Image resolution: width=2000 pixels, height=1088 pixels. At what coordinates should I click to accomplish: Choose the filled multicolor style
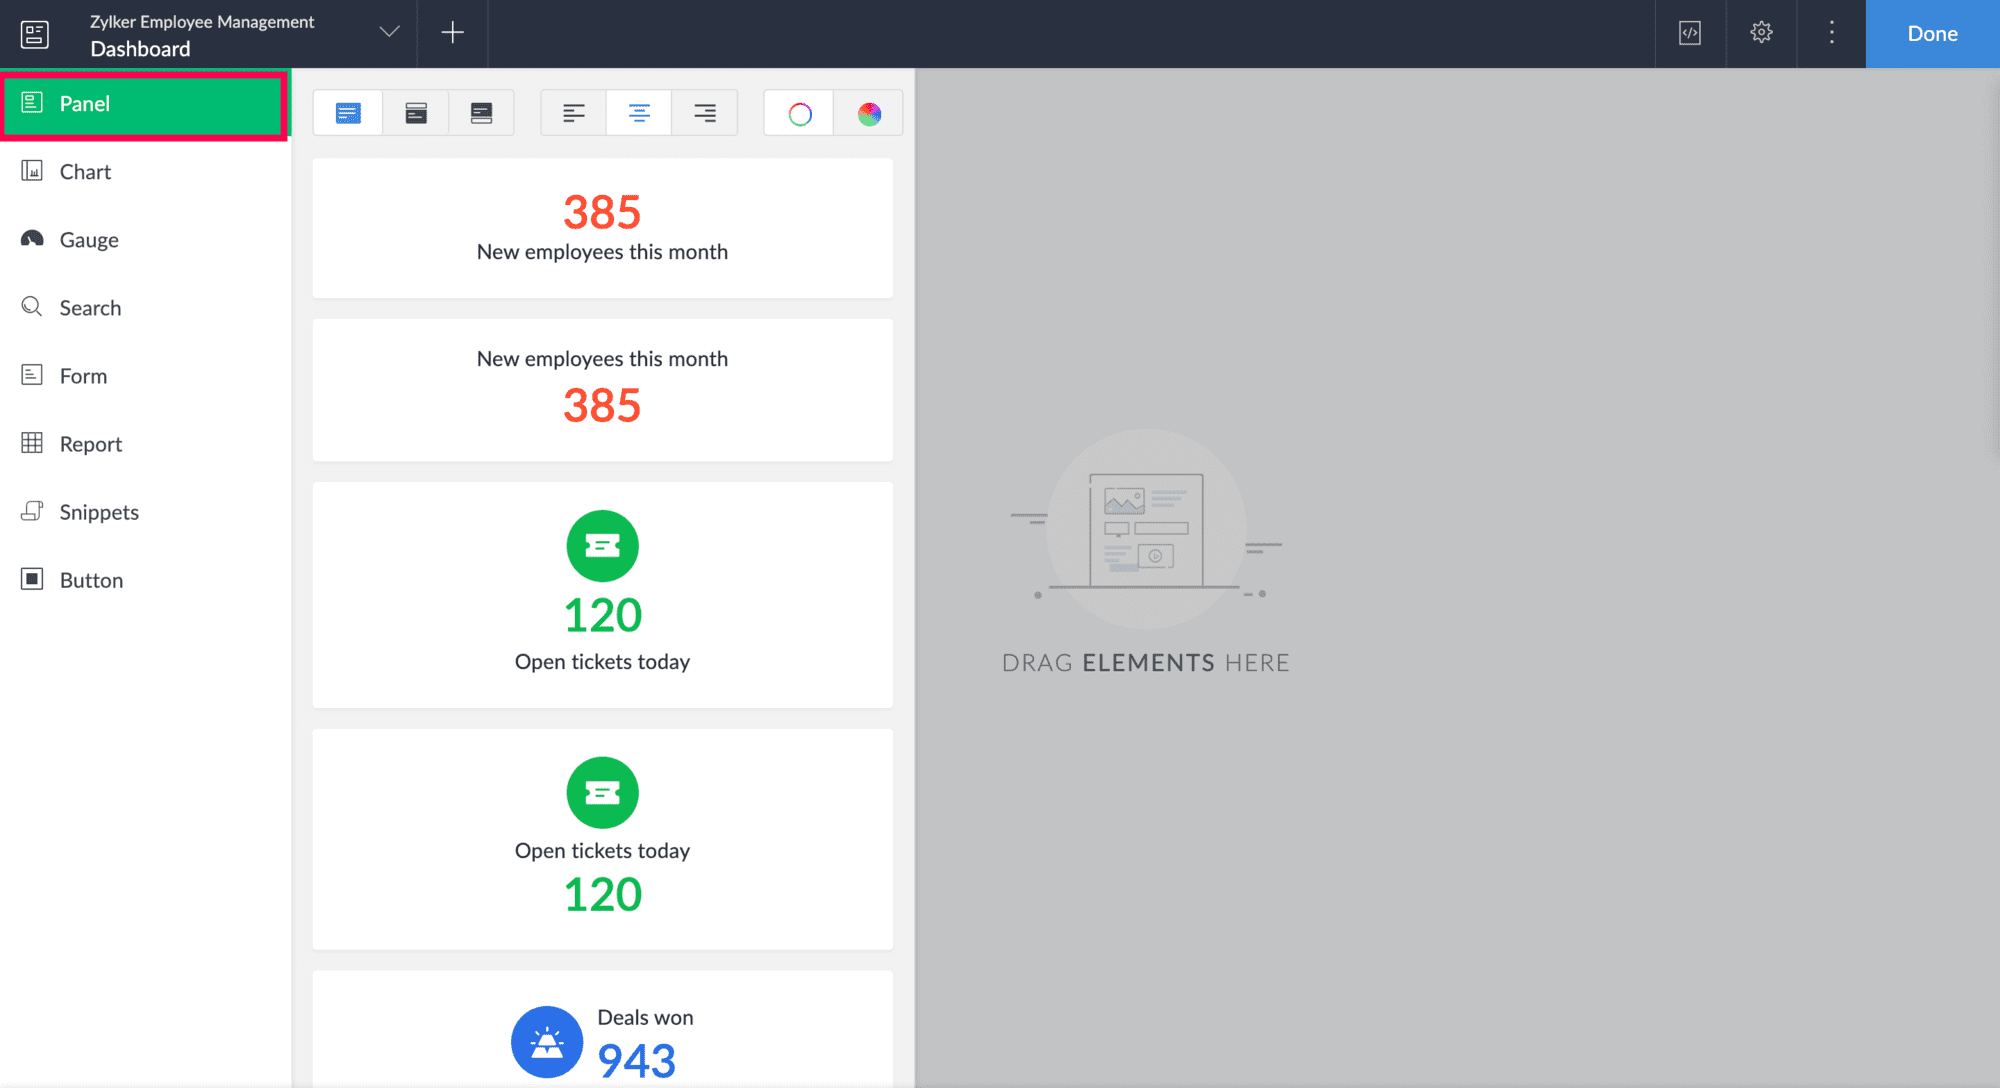point(869,114)
